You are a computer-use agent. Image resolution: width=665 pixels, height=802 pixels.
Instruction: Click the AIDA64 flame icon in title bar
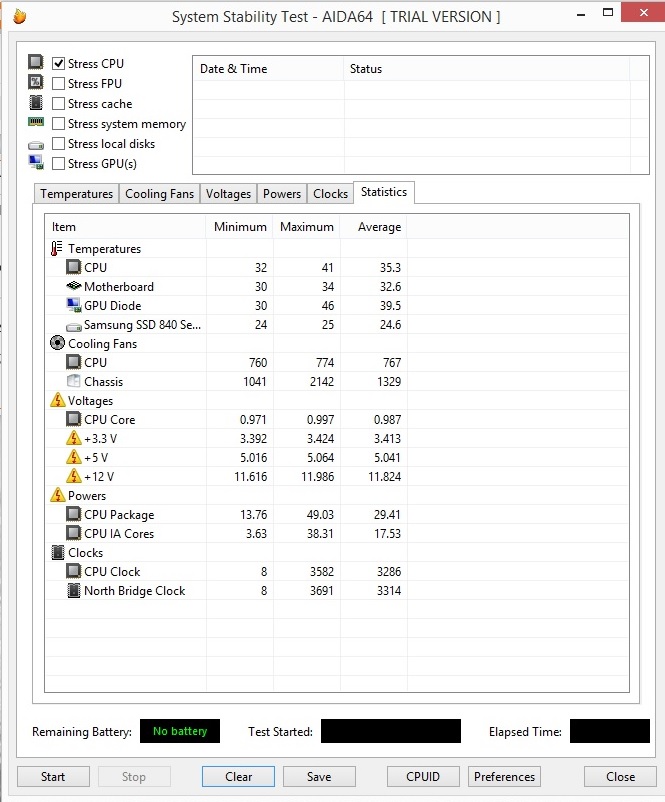[19, 16]
